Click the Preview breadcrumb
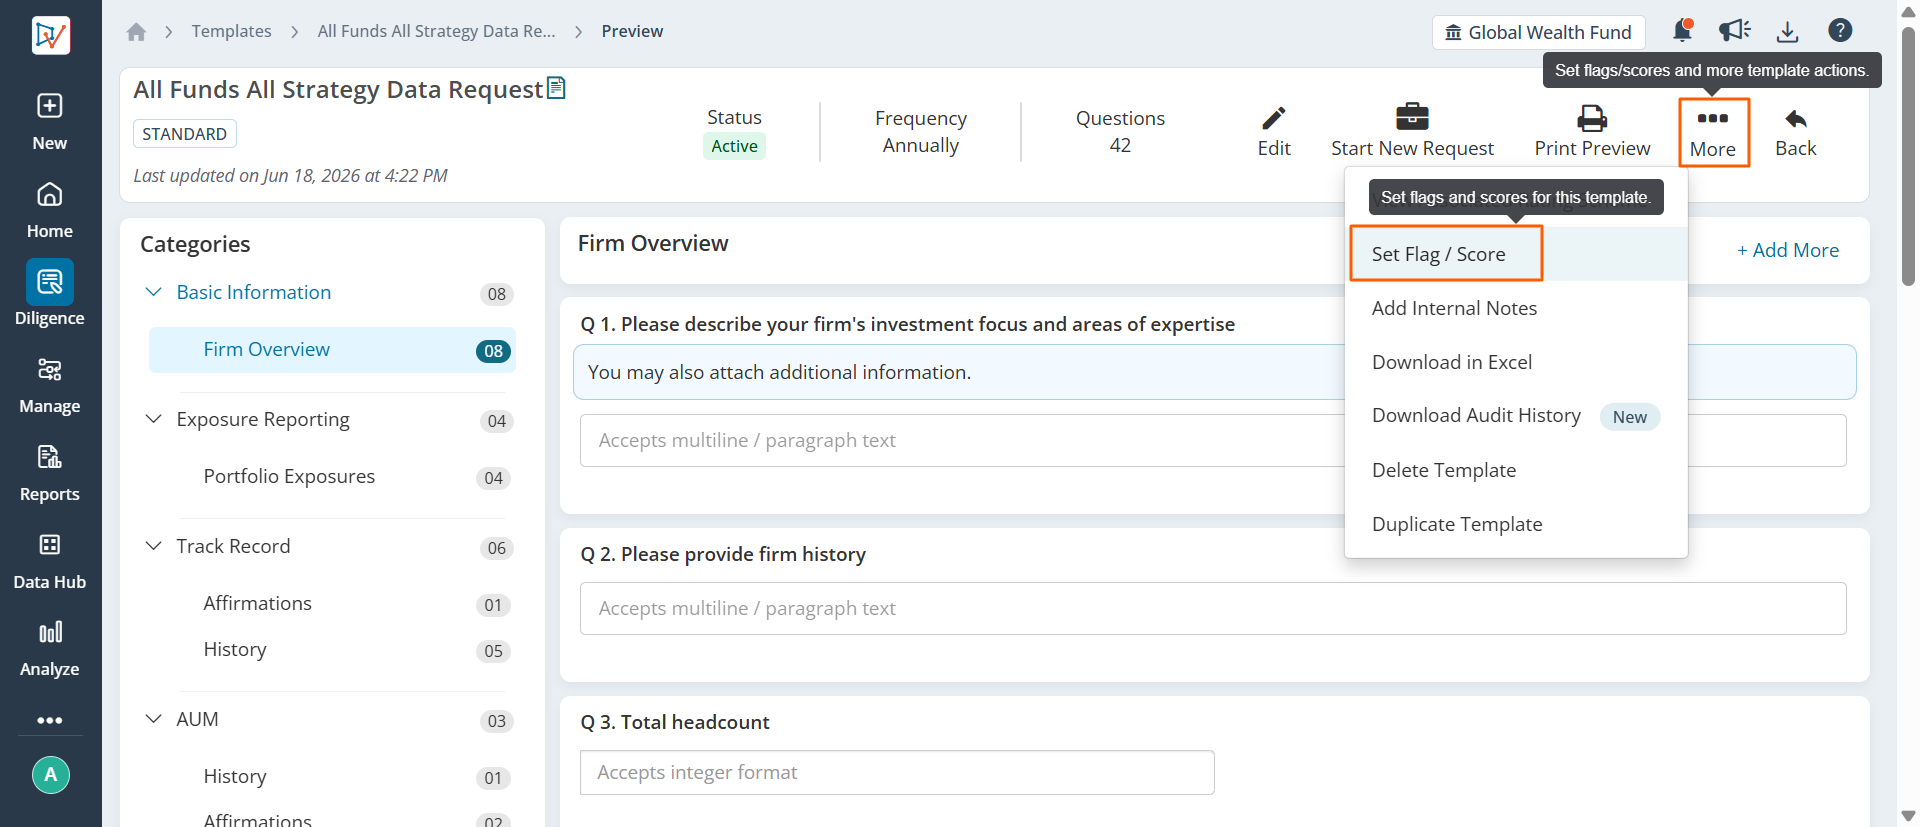This screenshot has width=1920, height=827. pyautogui.click(x=632, y=31)
